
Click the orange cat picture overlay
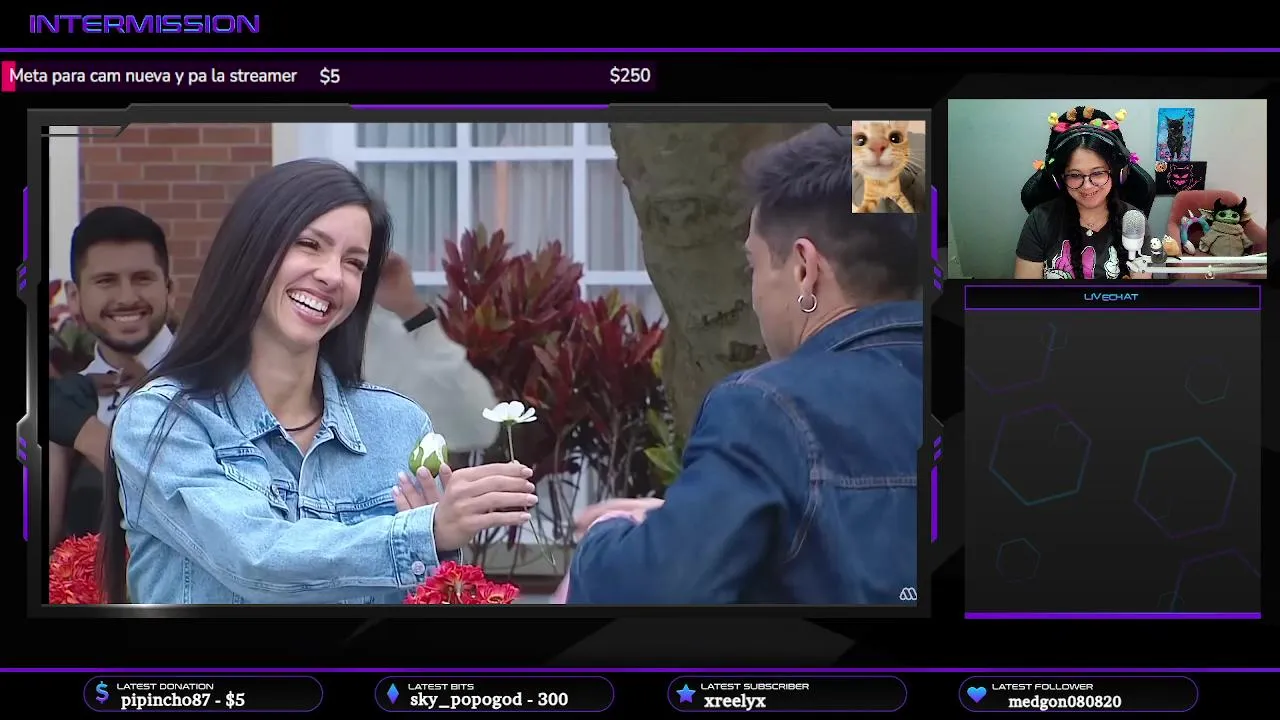[x=888, y=167]
